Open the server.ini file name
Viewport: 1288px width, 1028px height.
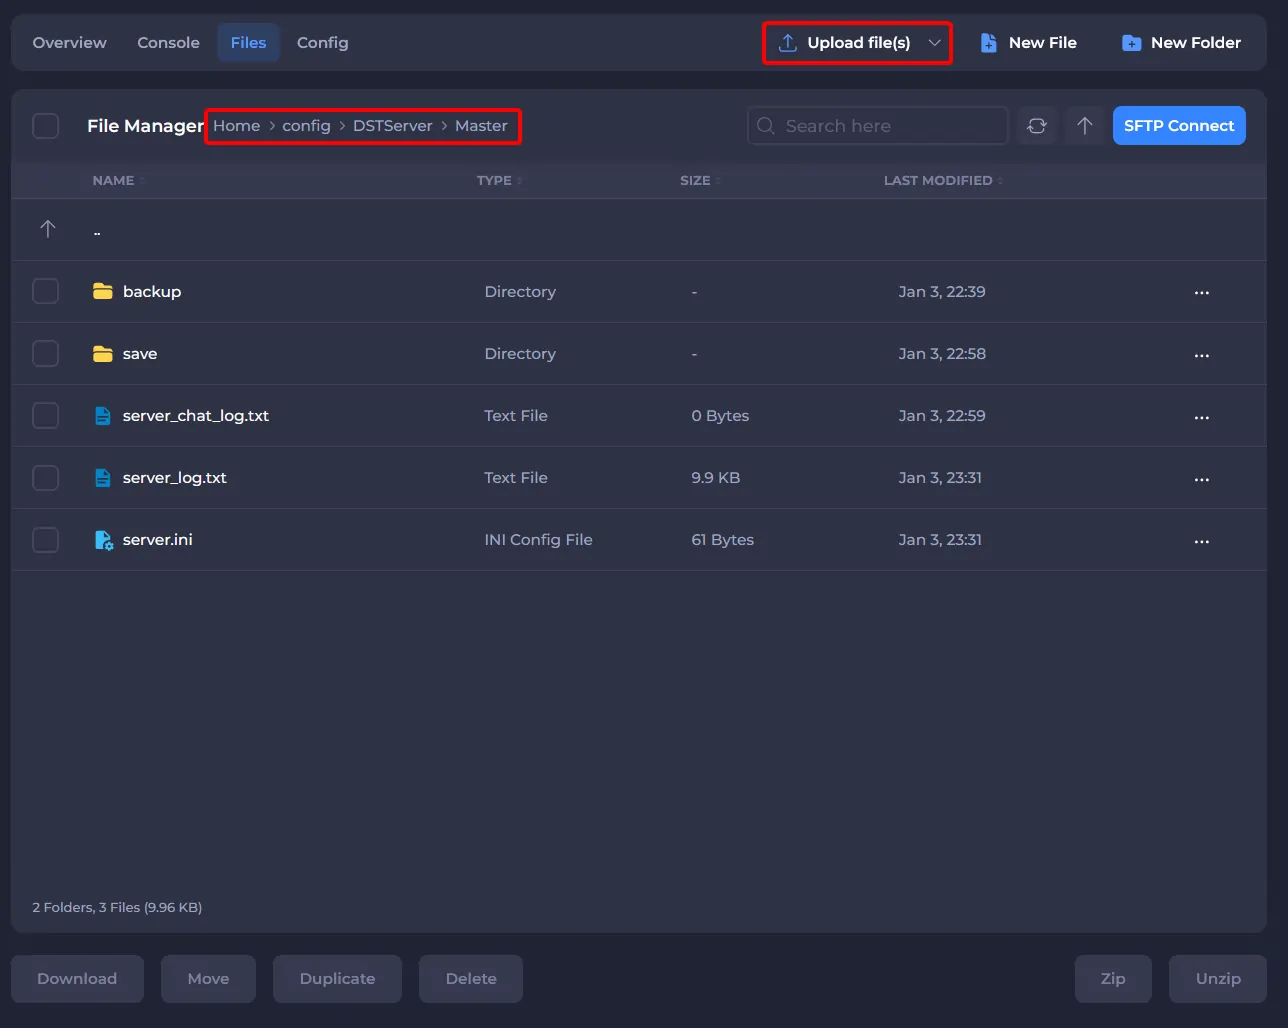(x=158, y=539)
